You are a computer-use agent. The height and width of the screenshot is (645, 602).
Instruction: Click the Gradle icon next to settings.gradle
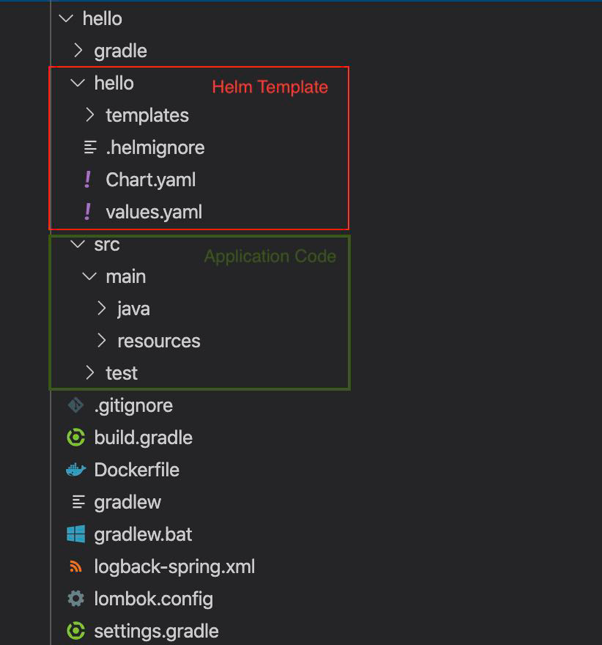pyautogui.click(x=76, y=631)
